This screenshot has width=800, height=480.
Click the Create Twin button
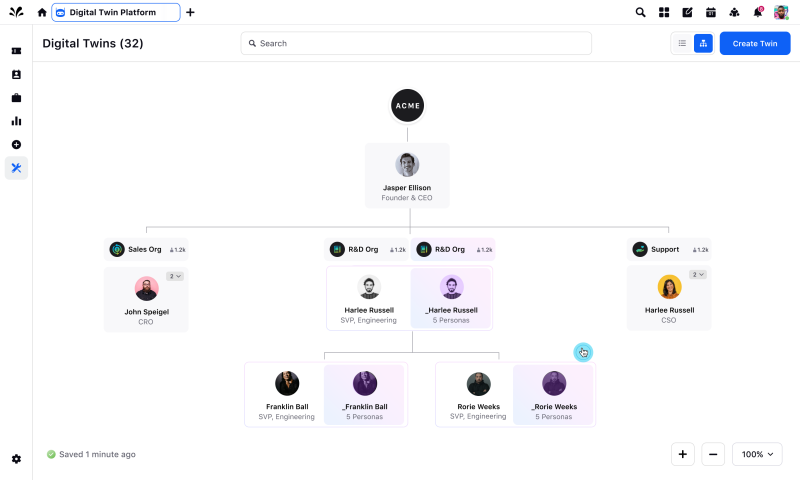click(x=754, y=43)
